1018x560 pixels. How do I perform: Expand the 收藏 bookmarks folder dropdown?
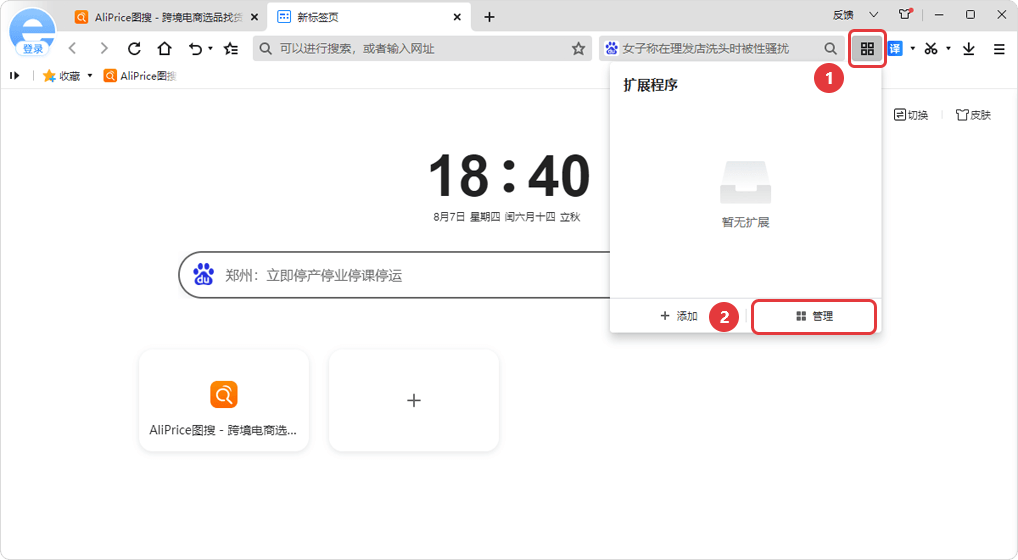[x=90, y=76]
